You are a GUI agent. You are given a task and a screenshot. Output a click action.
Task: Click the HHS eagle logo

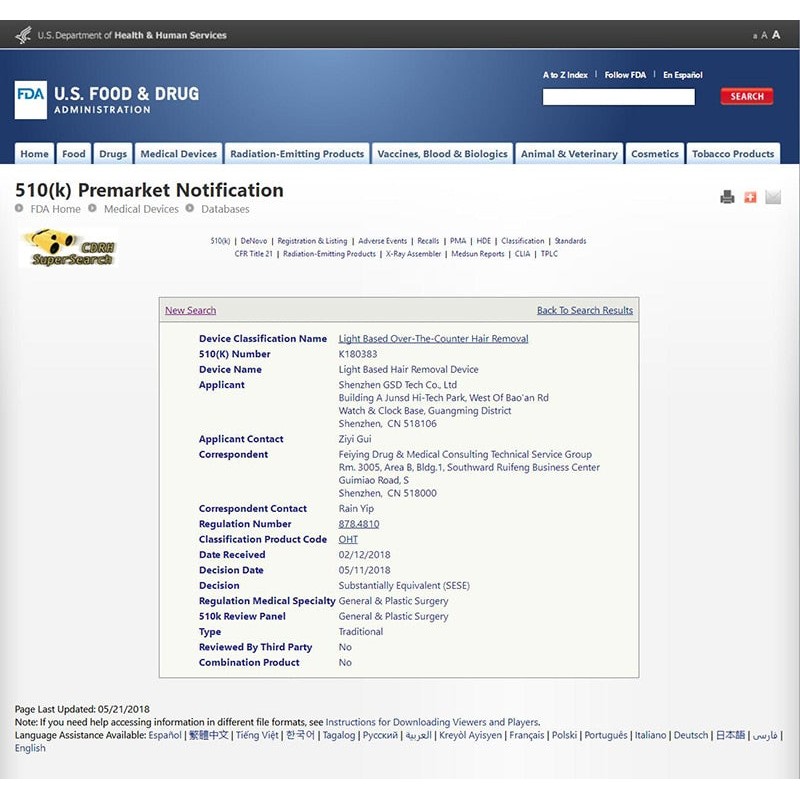(x=23, y=35)
